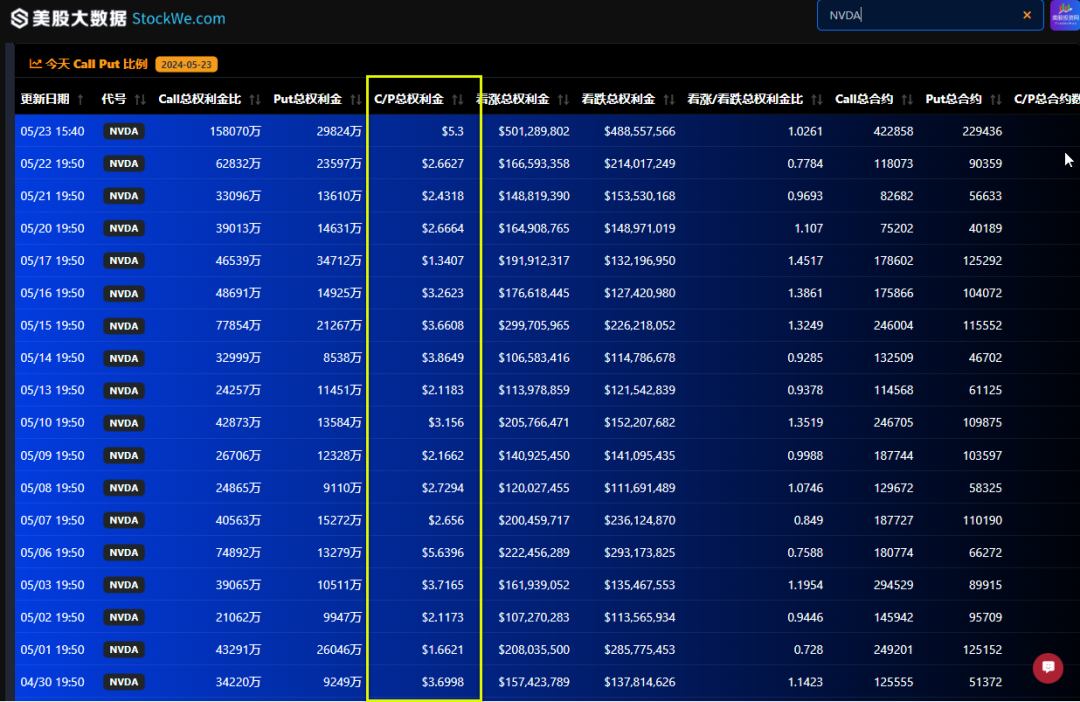Sort by 看涨/看跌总权利金比 column arrows
The width and height of the screenshot is (1080, 702).
[x=816, y=99]
